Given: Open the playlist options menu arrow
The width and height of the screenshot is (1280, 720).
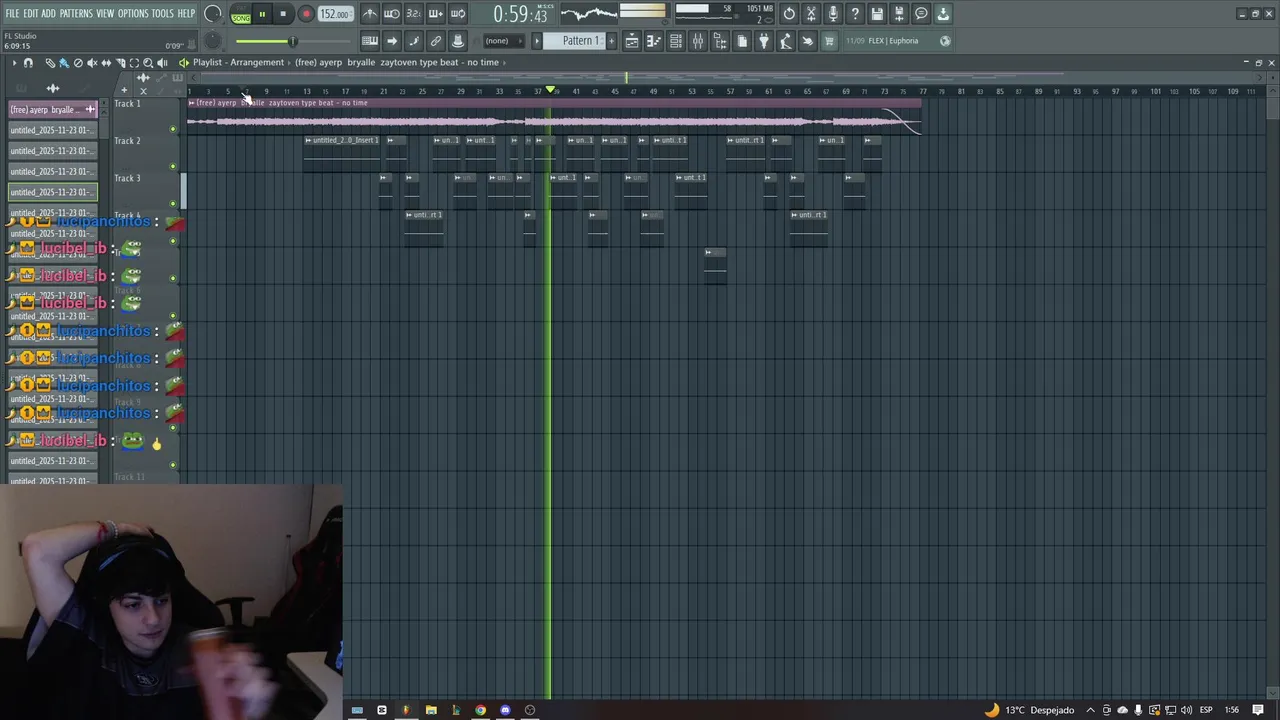Looking at the screenshot, I should pos(14,63).
